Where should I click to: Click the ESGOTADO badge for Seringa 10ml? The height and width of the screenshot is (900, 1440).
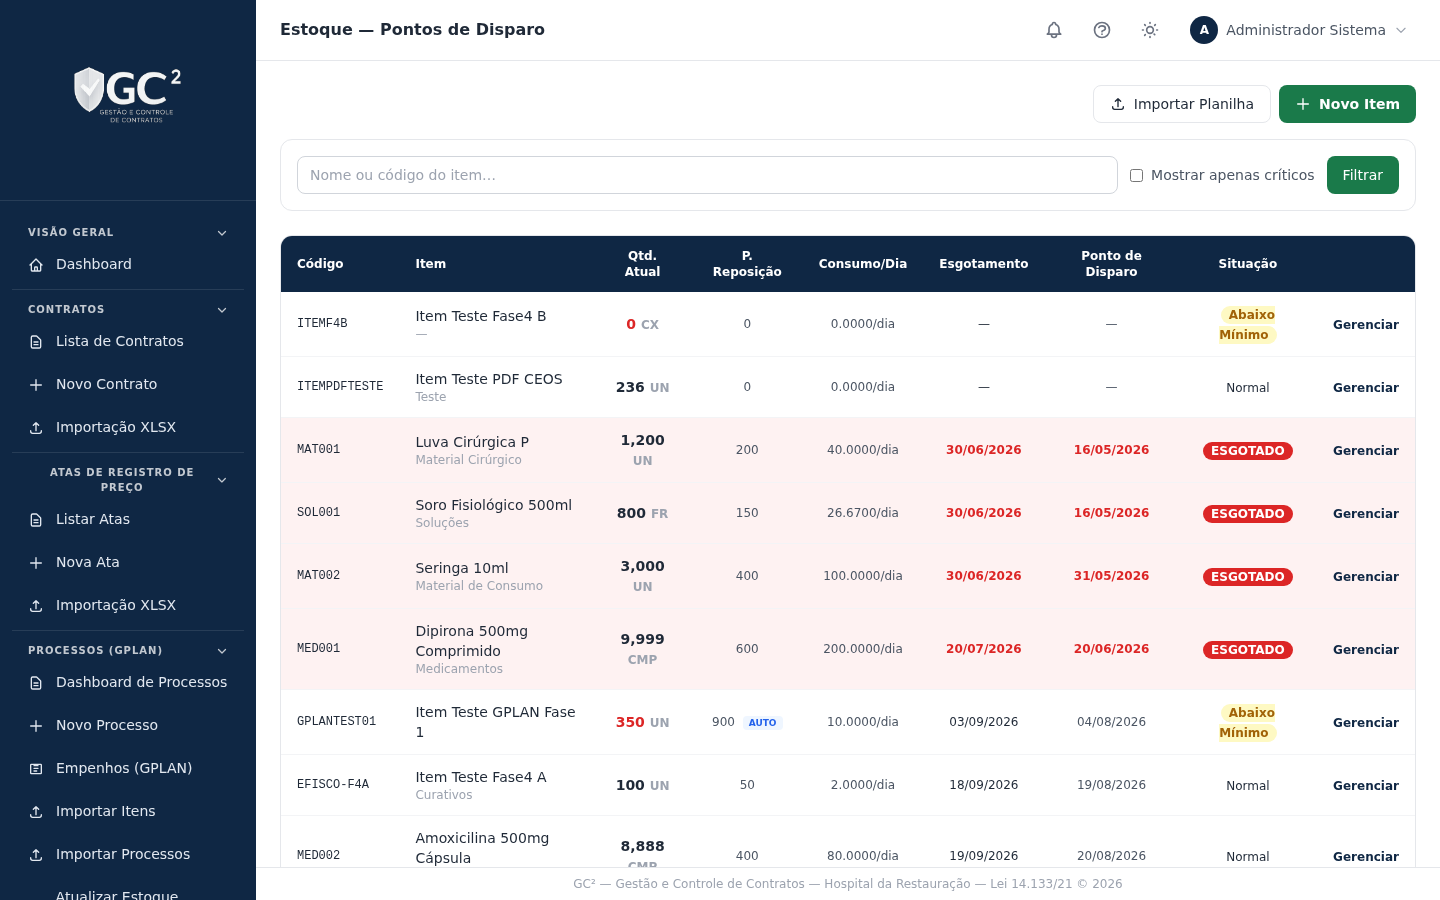pyautogui.click(x=1247, y=577)
